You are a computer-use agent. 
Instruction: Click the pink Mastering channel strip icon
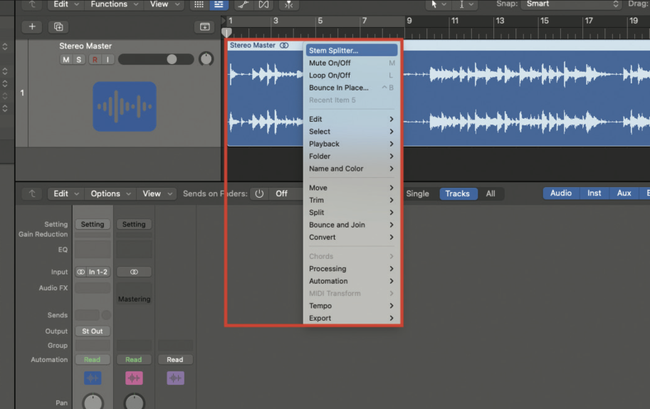pyautogui.click(x=133, y=378)
